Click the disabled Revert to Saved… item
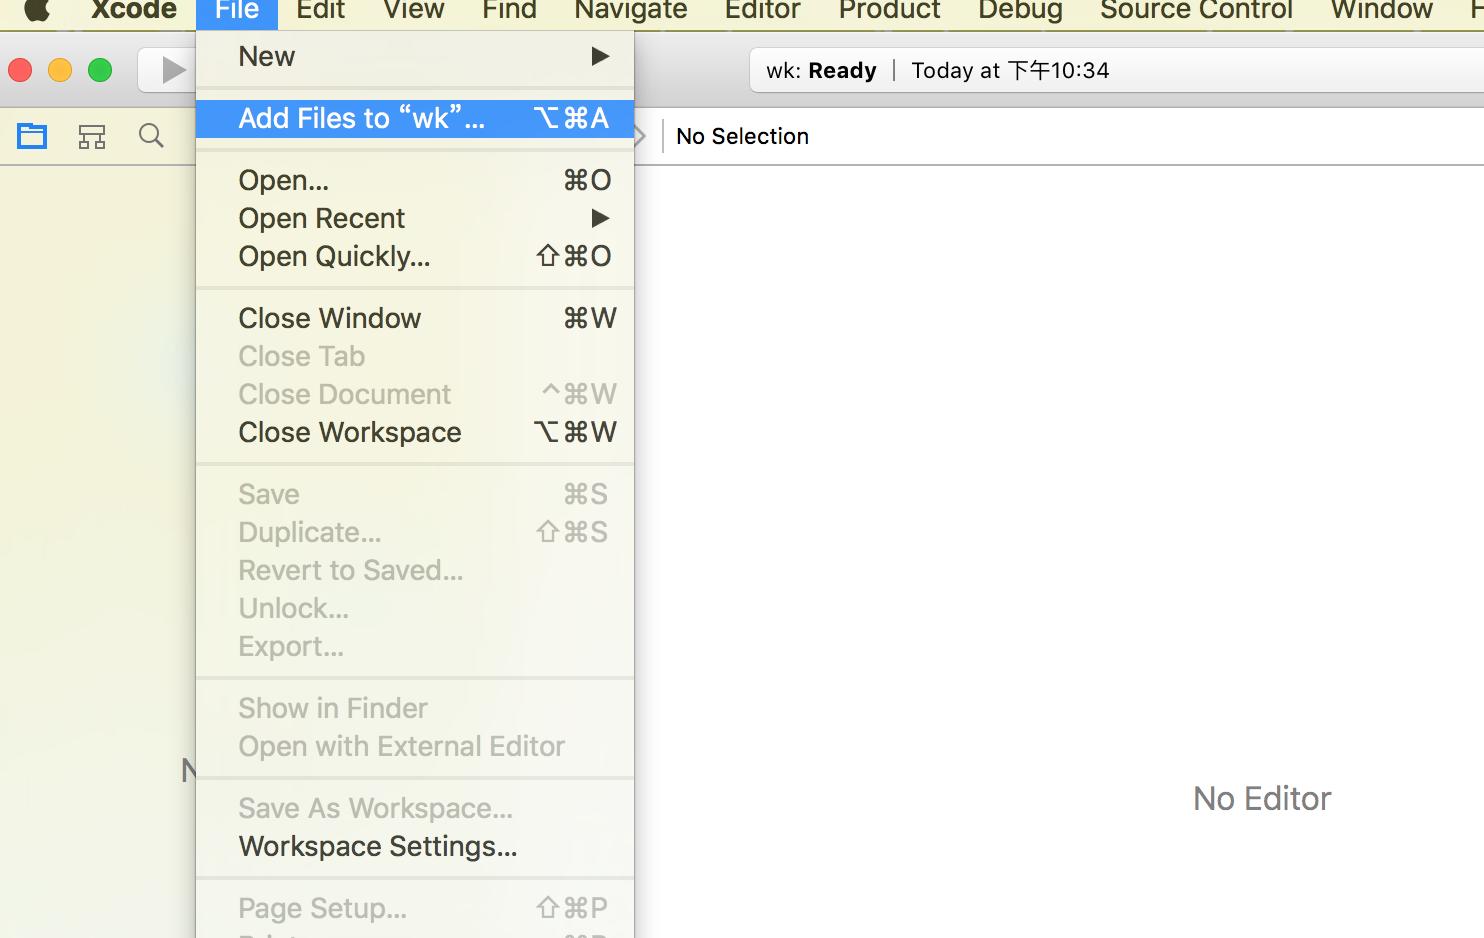The image size is (1484, 938). point(415,570)
